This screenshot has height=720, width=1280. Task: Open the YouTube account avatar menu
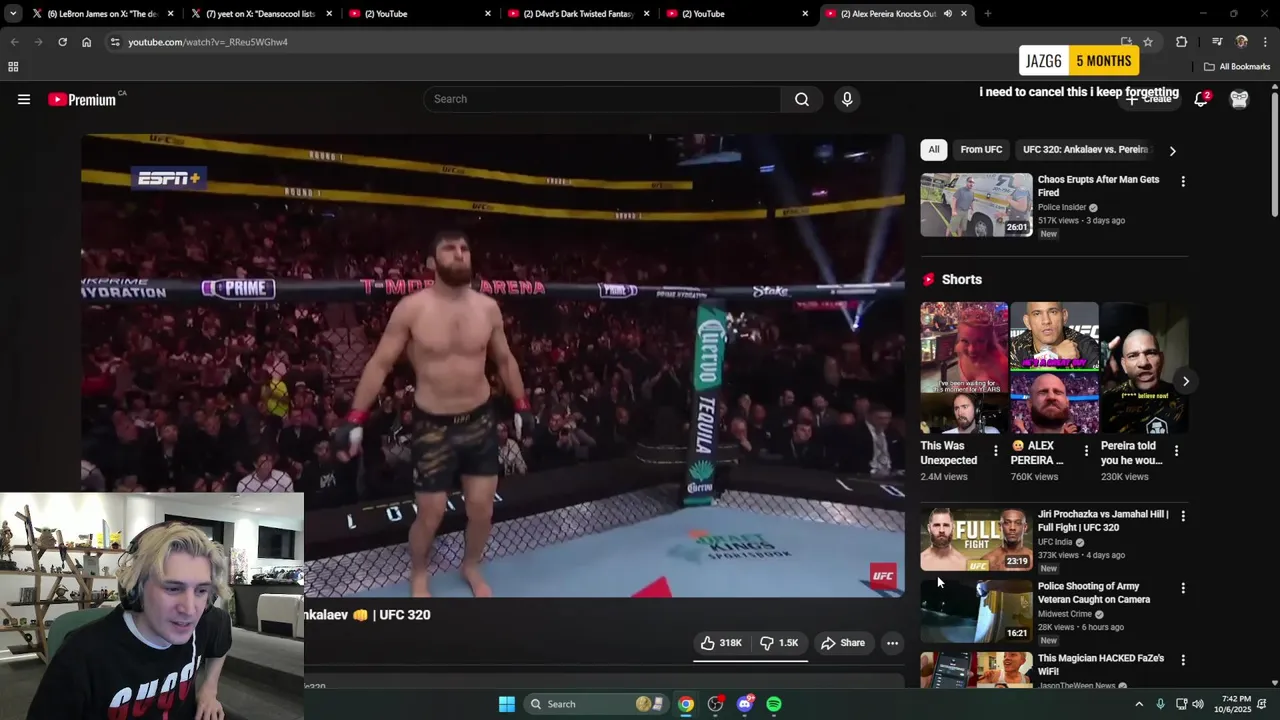[x=1239, y=99]
